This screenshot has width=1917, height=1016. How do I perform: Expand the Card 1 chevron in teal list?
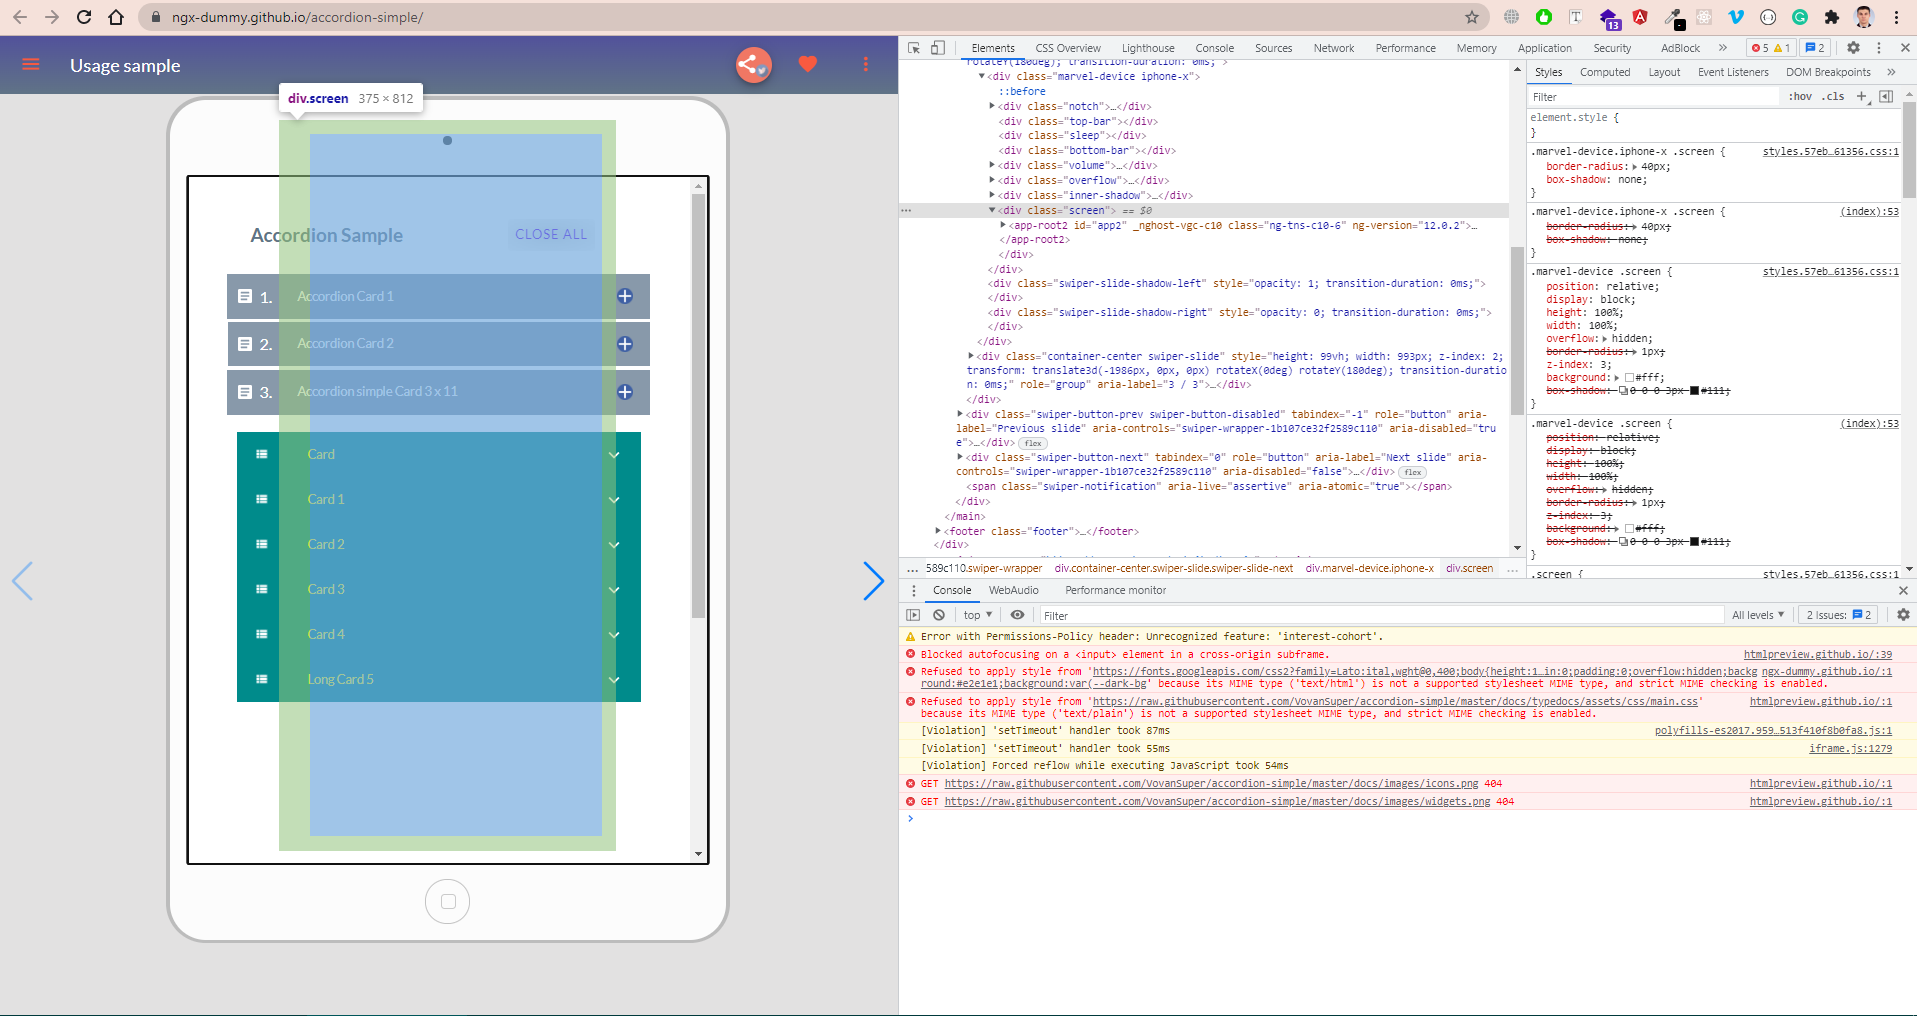(x=614, y=500)
